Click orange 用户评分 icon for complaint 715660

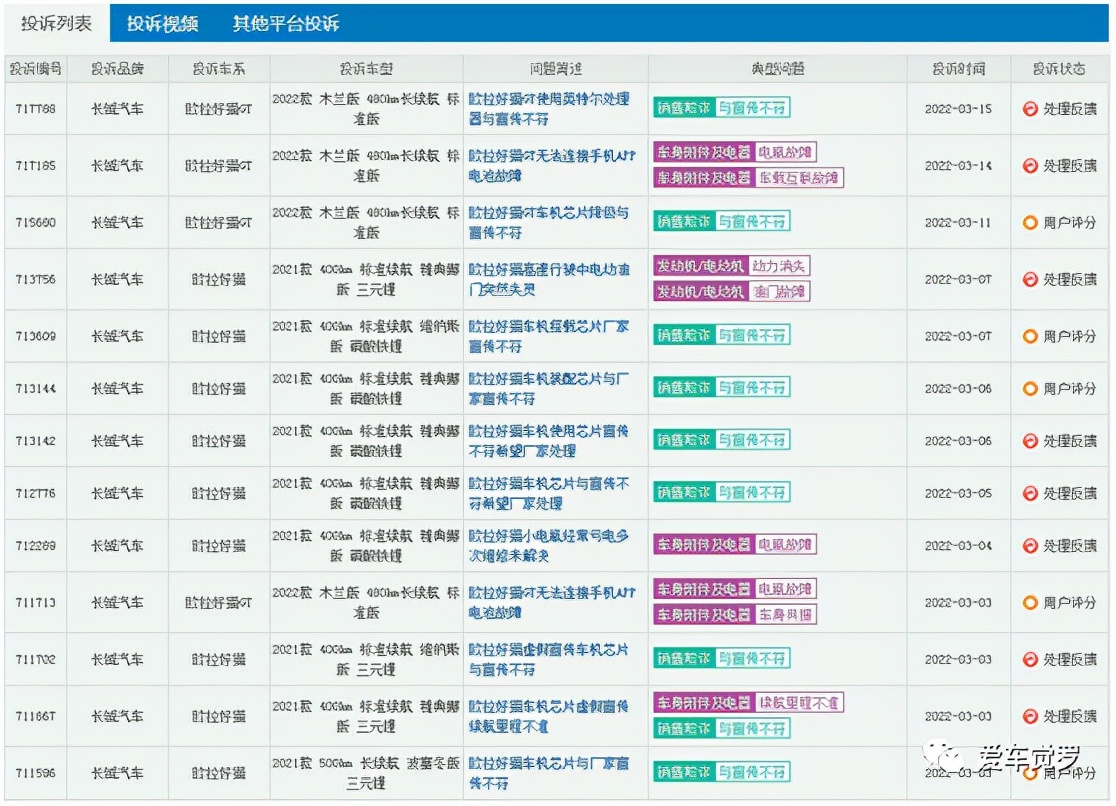(1030, 223)
